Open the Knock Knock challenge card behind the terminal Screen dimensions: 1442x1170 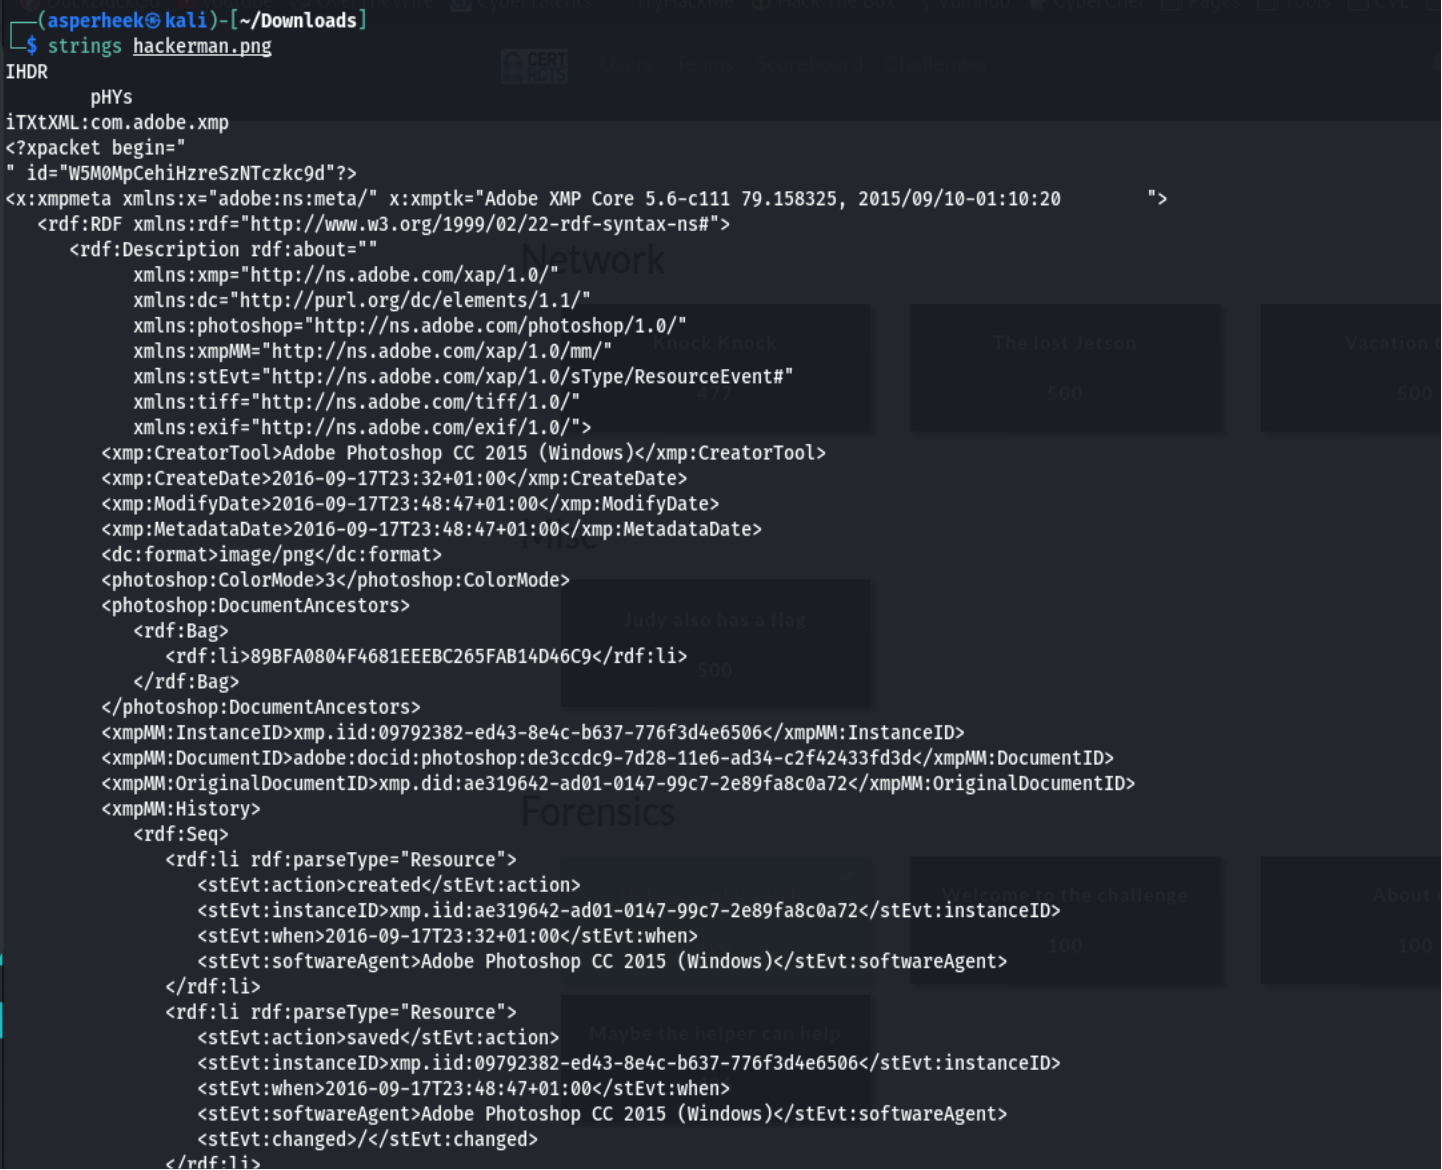pos(715,368)
